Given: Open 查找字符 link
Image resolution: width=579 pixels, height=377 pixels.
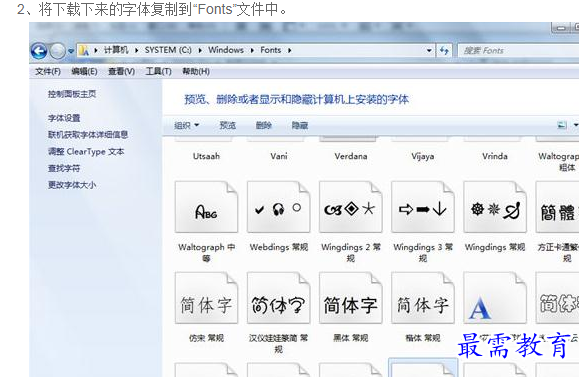Looking at the screenshot, I should pyautogui.click(x=64, y=168).
